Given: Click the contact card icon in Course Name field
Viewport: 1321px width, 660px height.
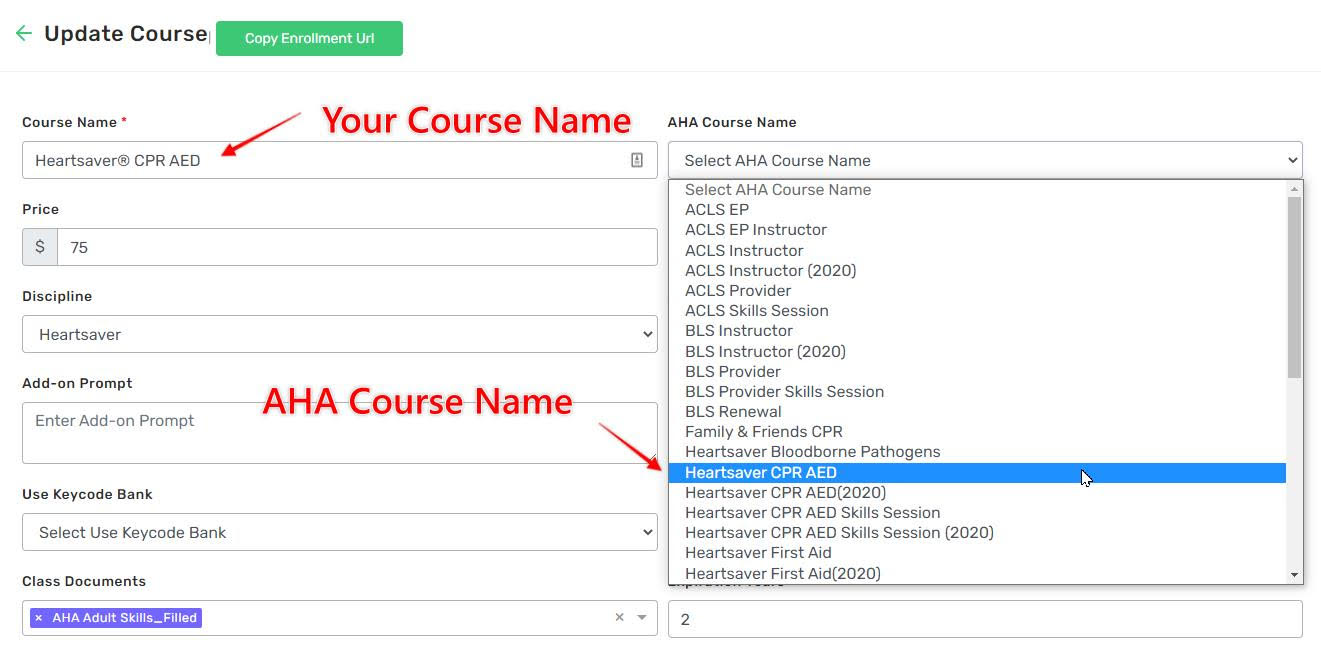Looking at the screenshot, I should [x=637, y=160].
